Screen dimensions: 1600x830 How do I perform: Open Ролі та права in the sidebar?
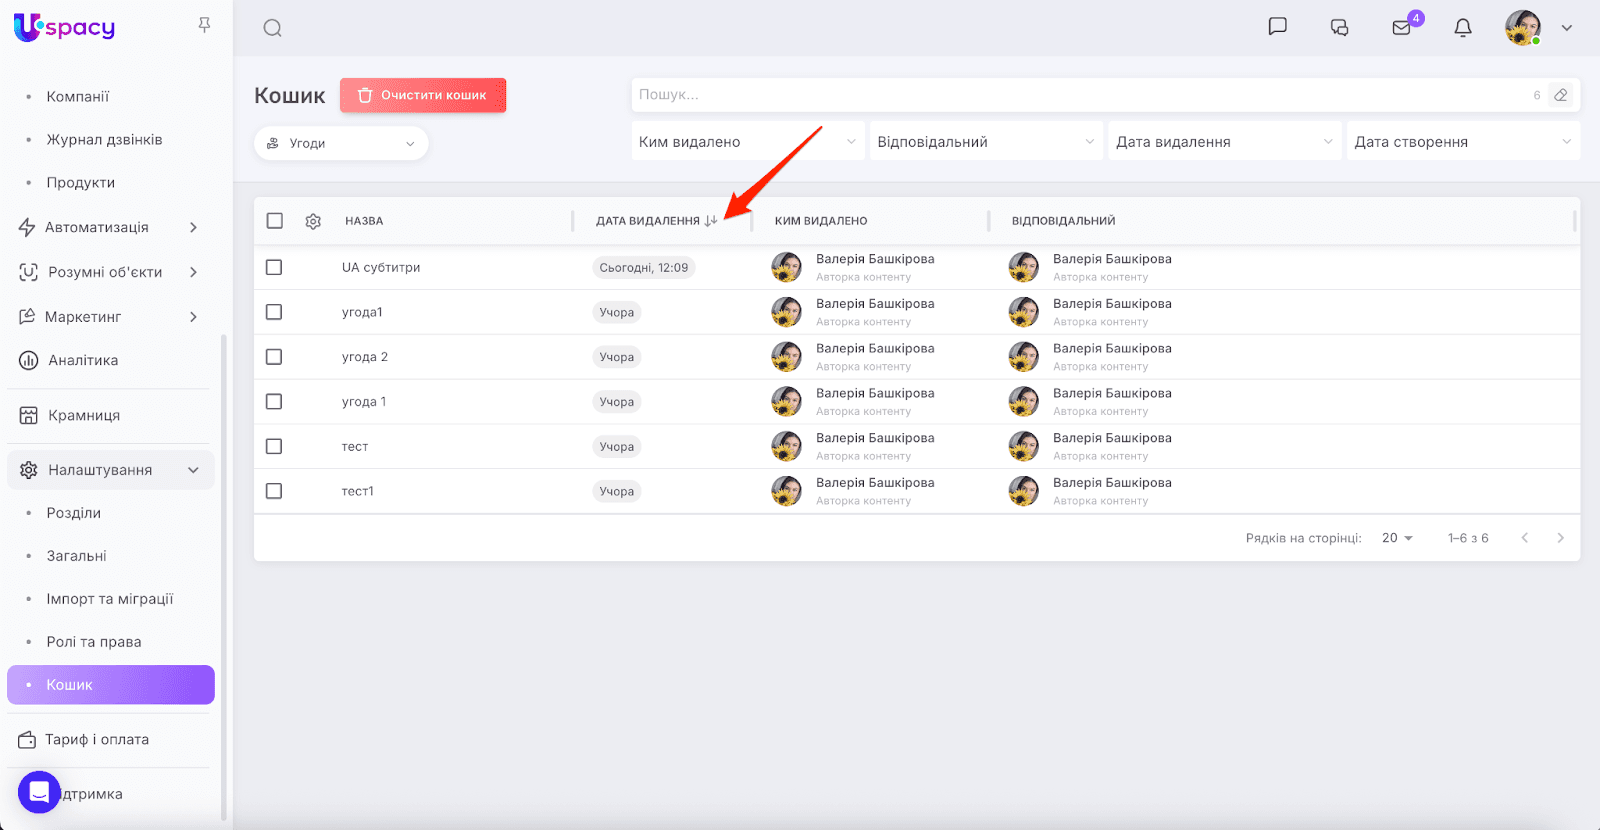coord(94,642)
